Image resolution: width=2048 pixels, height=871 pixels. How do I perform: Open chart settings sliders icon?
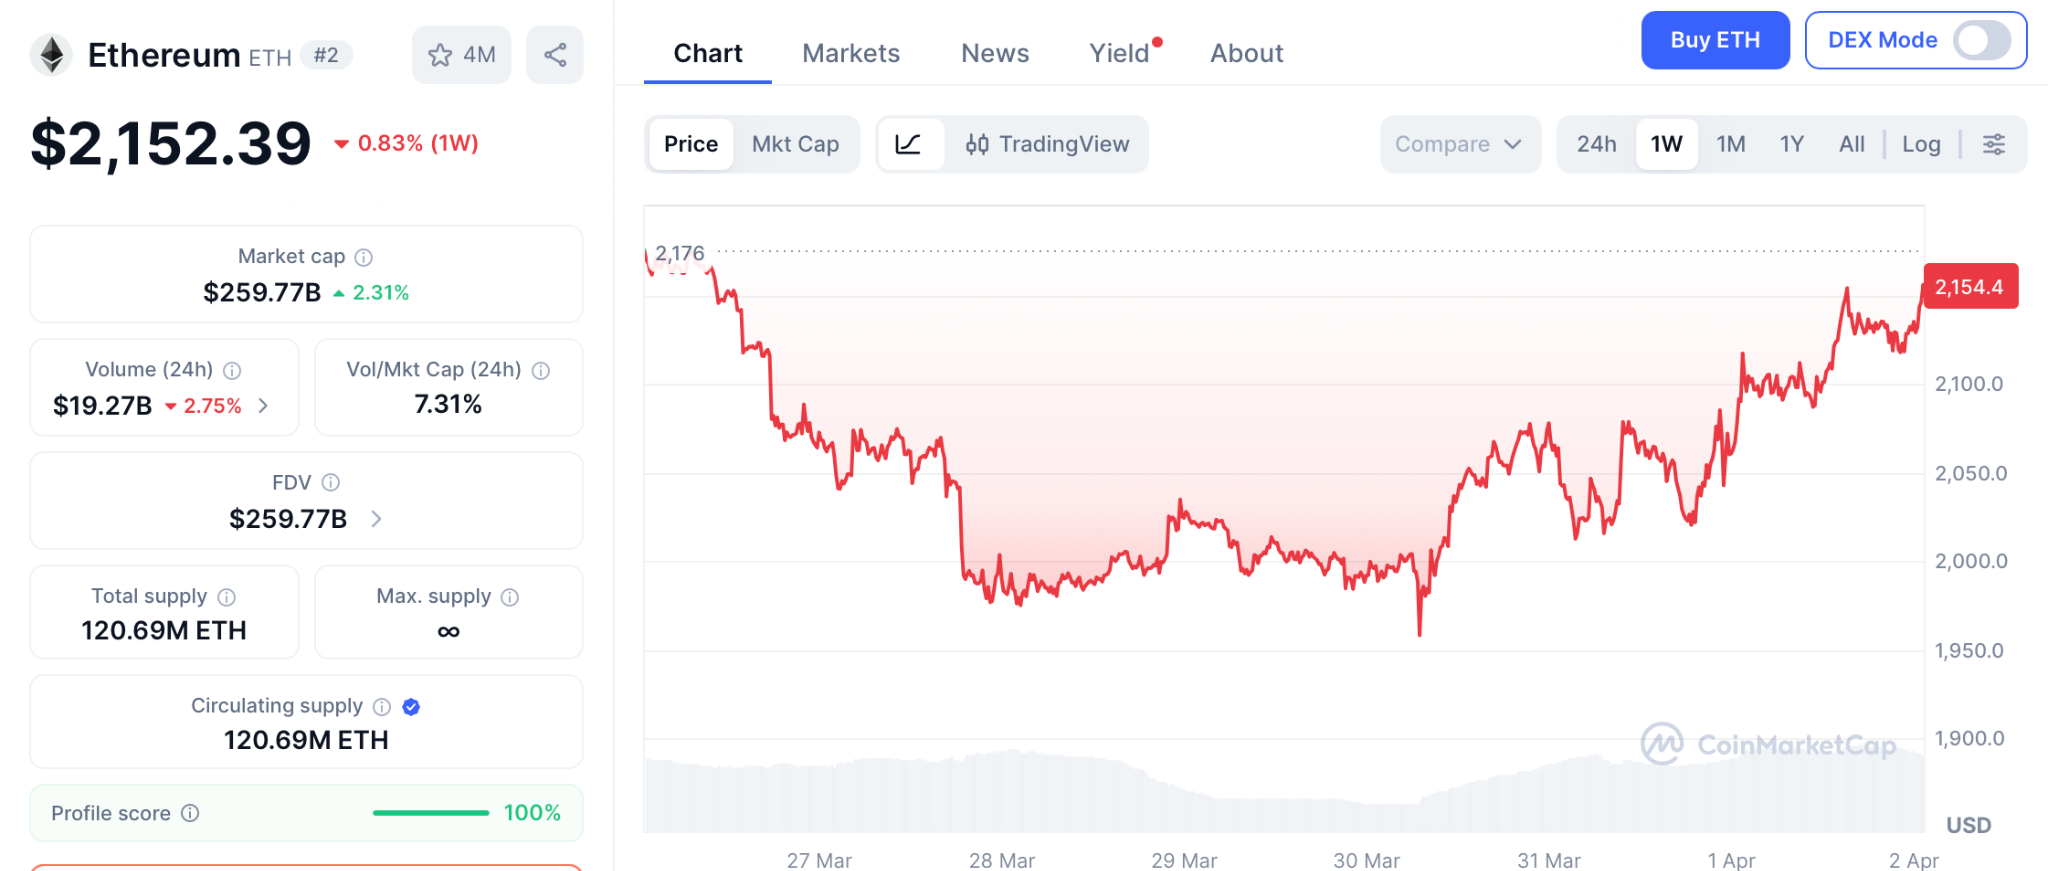point(1994,144)
